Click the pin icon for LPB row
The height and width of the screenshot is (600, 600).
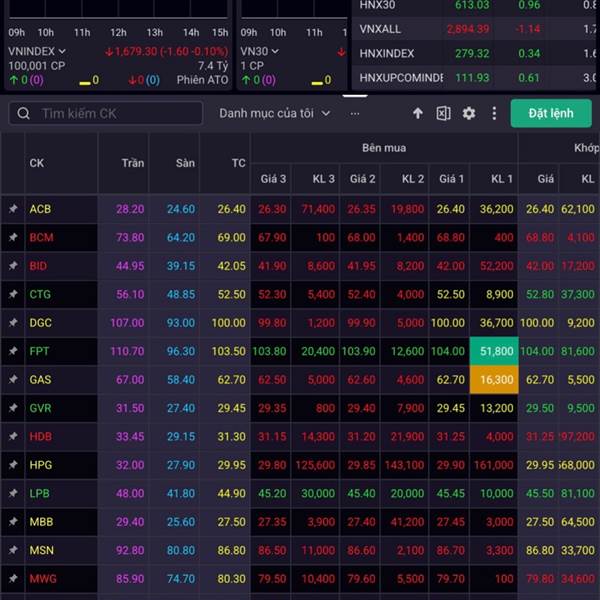[x=13, y=493]
